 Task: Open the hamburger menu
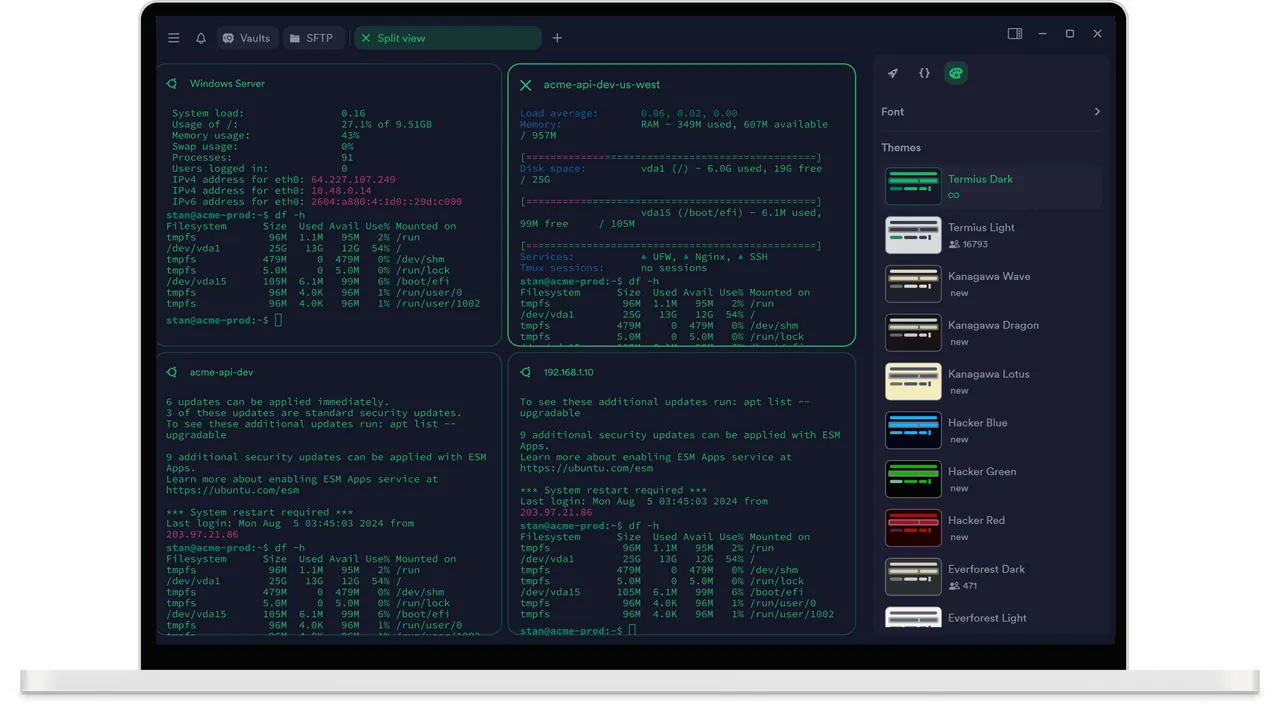174,38
